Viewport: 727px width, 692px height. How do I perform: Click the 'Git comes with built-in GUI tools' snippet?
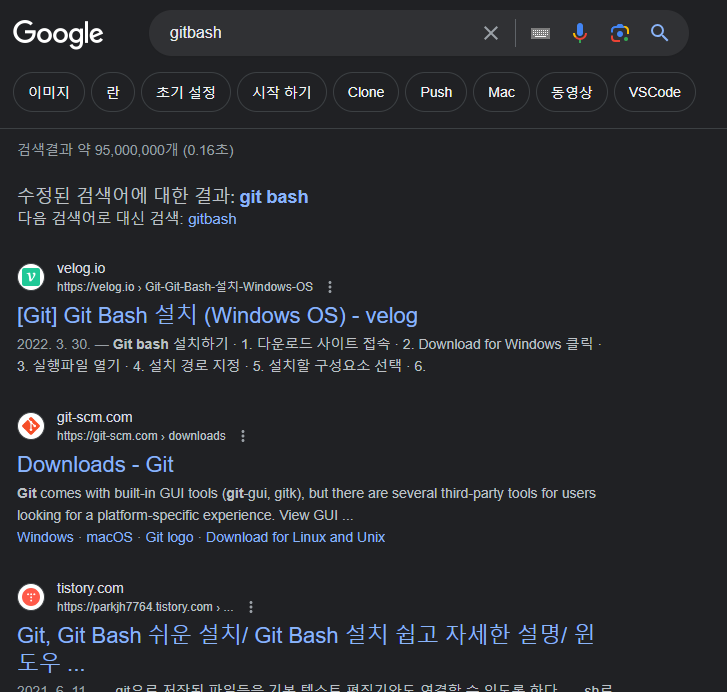pos(306,504)
